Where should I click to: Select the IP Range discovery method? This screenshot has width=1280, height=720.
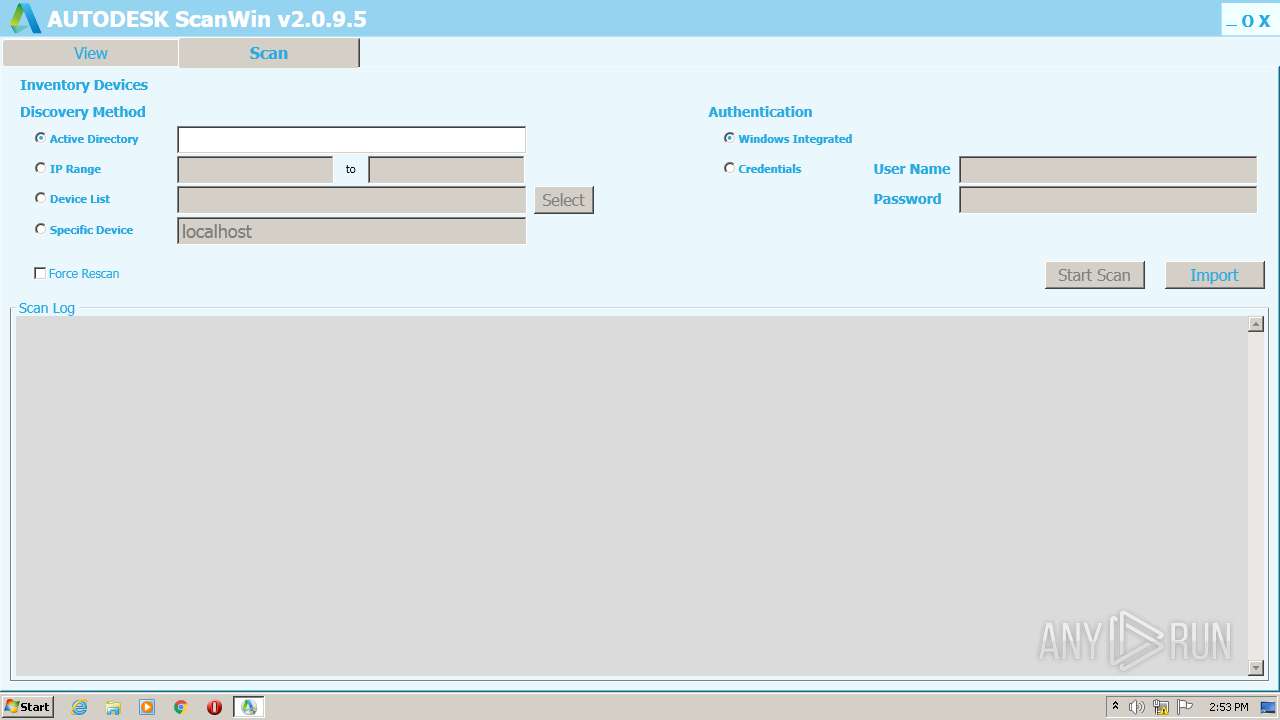coord(40,168)
